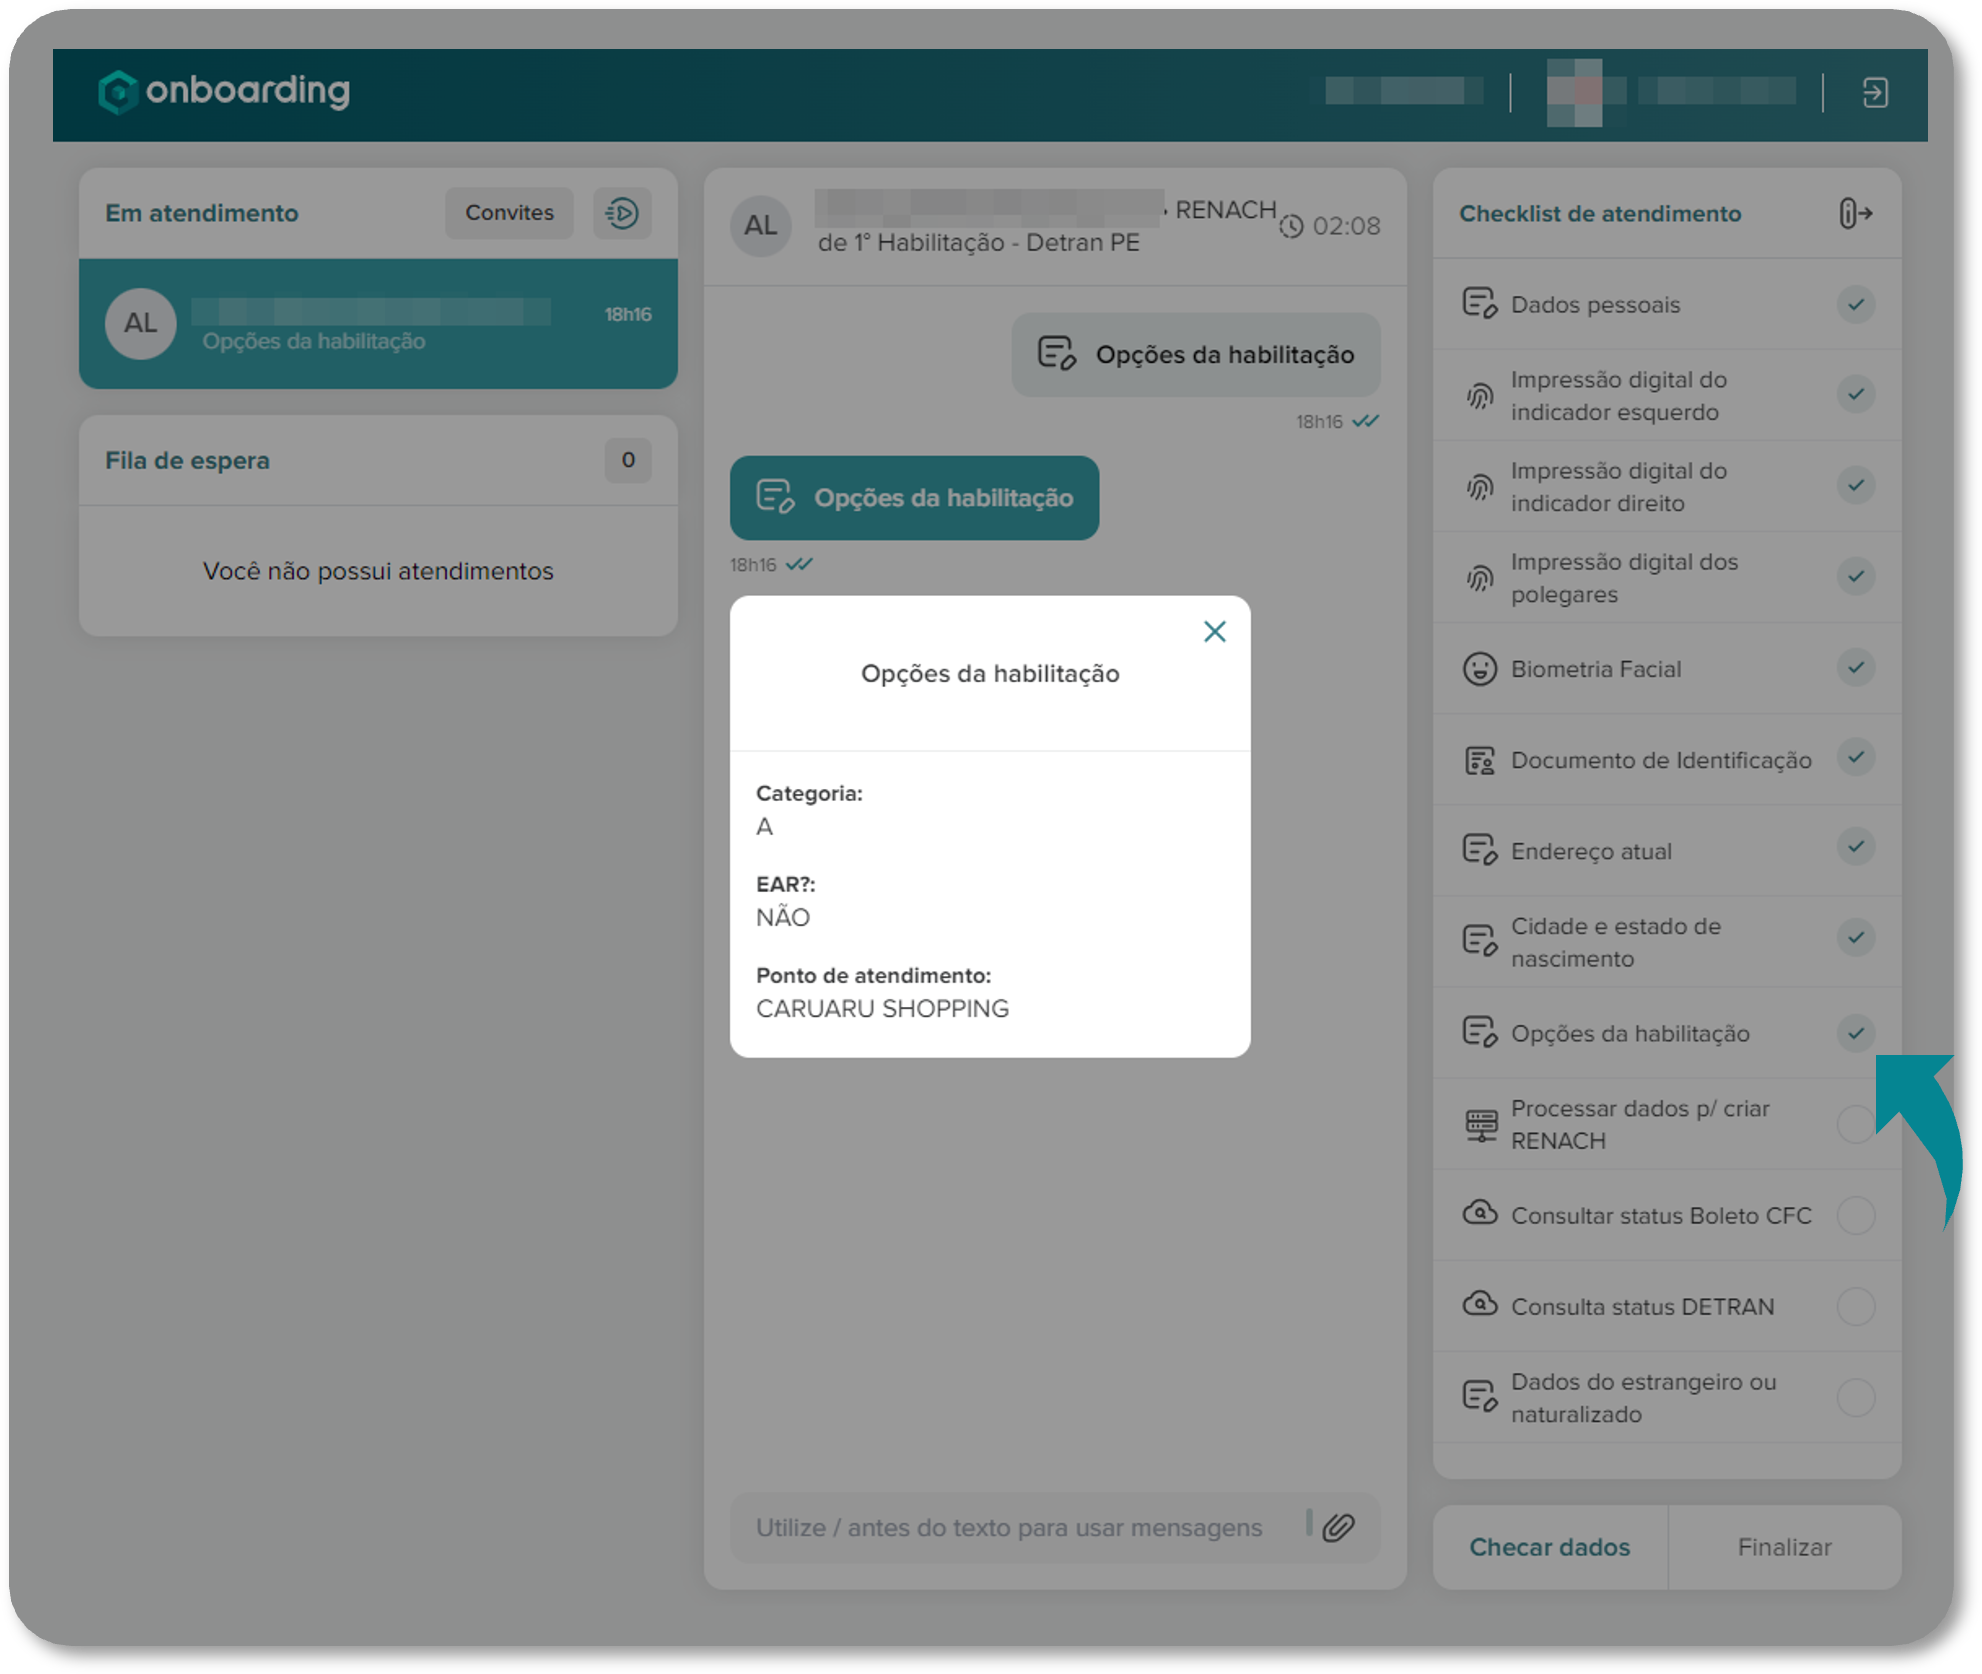Click the teal Opções da habilitação message bubble
This screenshot has height=1674, width=1982.
point(914,498)
